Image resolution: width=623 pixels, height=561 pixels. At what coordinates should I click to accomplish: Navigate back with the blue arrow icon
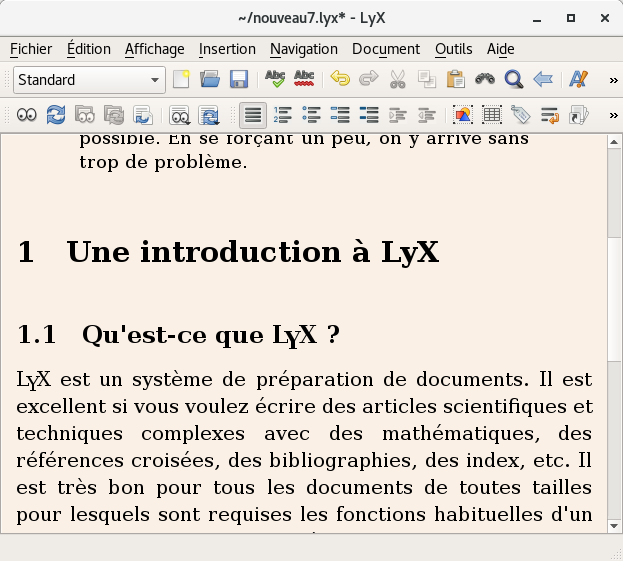[543, 79]
